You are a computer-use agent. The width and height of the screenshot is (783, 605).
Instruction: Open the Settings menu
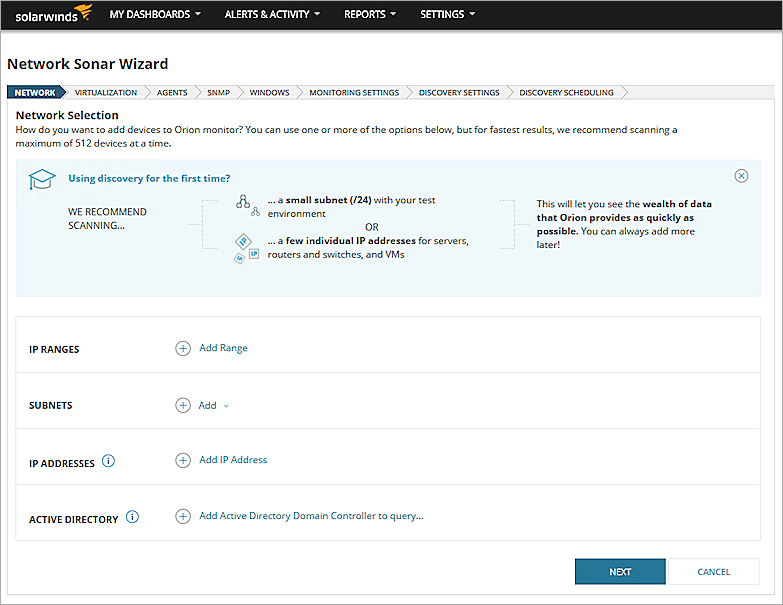click(x=447, y=15)
